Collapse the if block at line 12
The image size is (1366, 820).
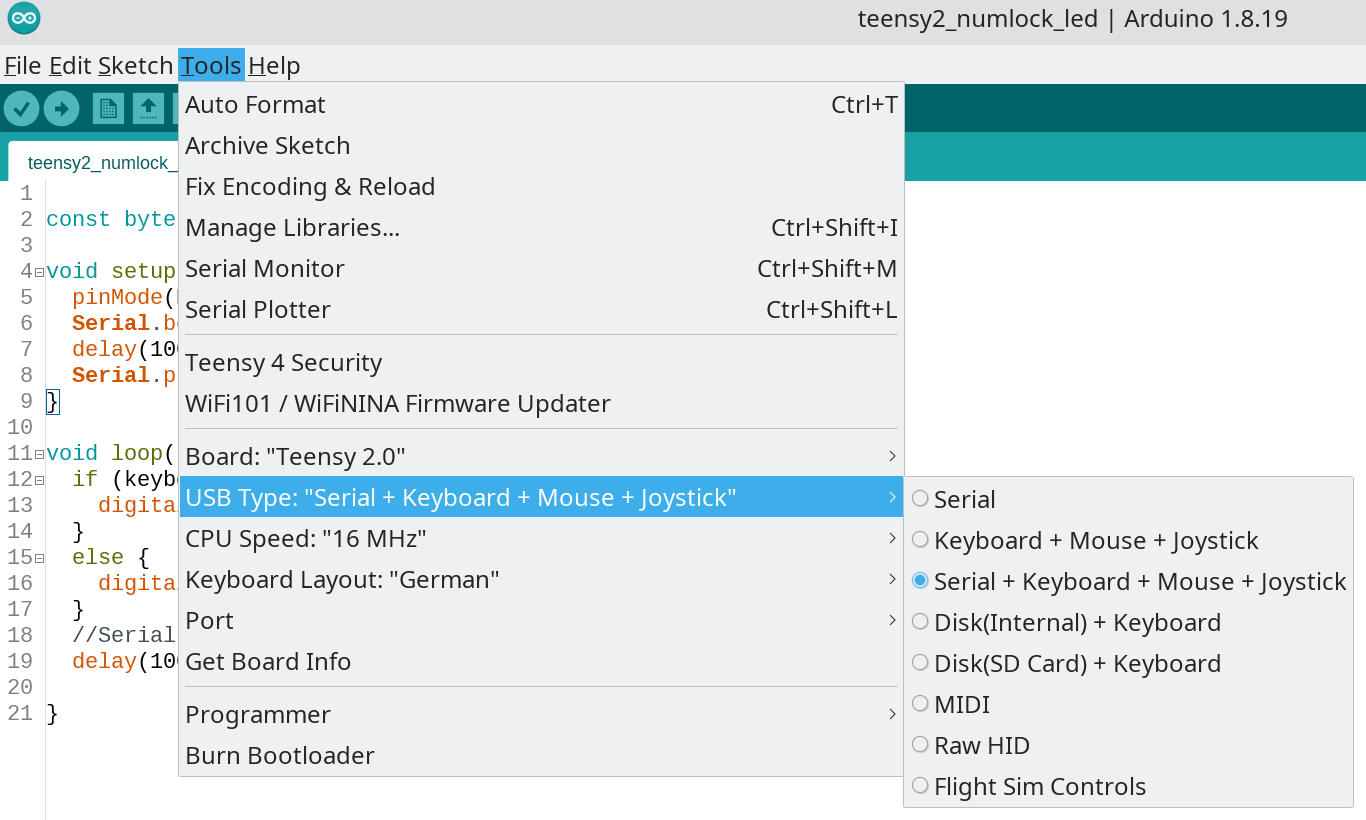(39, 480)
